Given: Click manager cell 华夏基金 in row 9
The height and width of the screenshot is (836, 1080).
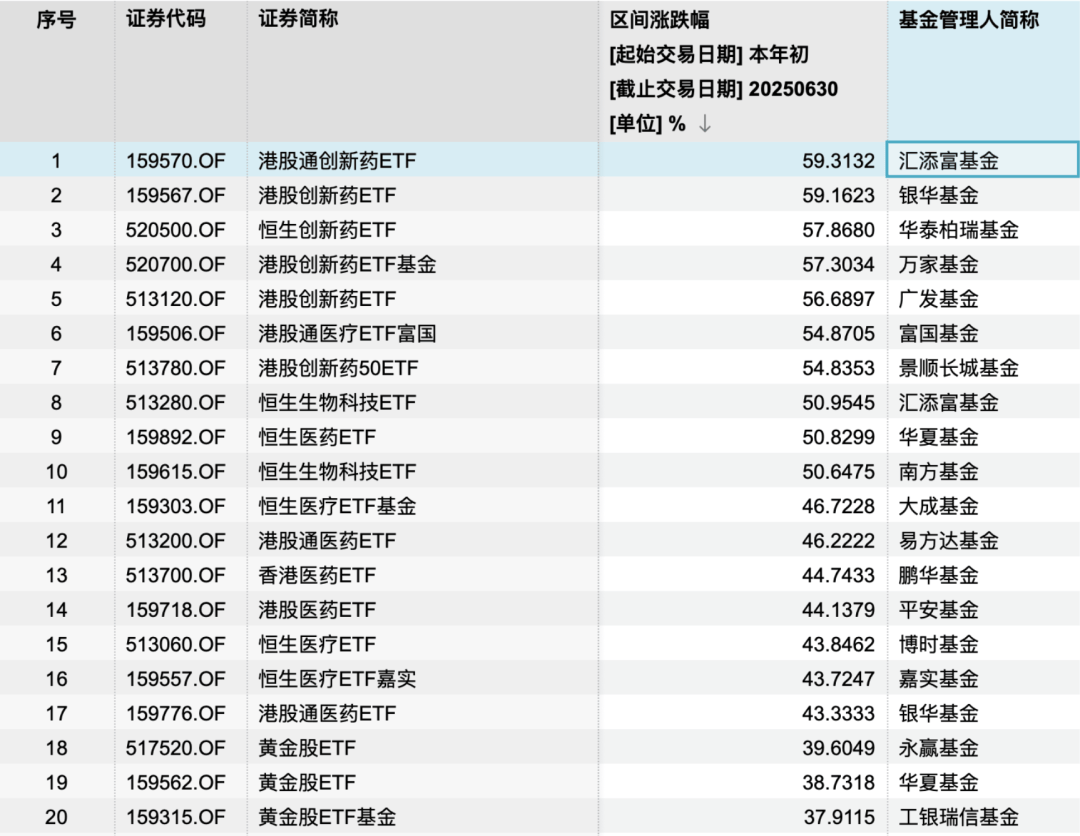Looking at the screenshot, I should click(939, 437).
